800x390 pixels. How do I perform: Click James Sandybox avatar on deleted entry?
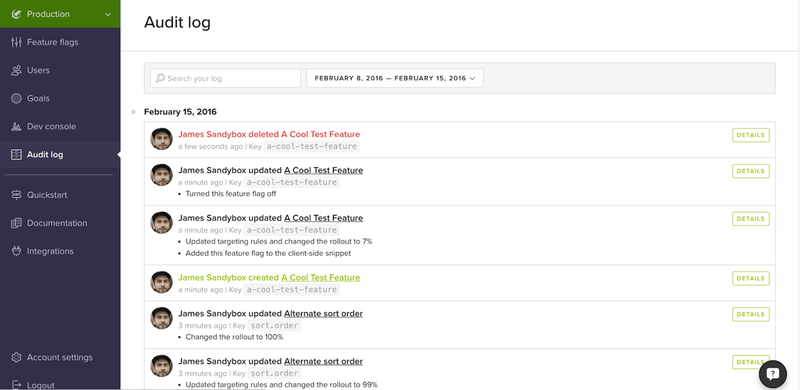click(x=161, y=139)
